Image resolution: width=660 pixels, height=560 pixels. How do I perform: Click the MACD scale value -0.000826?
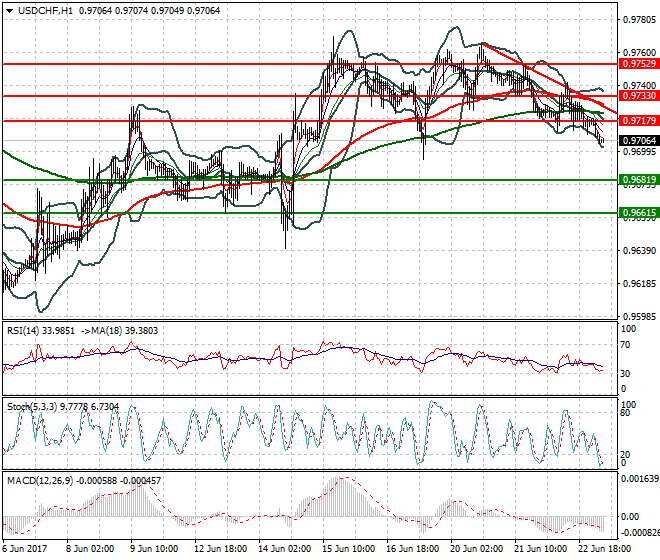(x=640, y=533)
